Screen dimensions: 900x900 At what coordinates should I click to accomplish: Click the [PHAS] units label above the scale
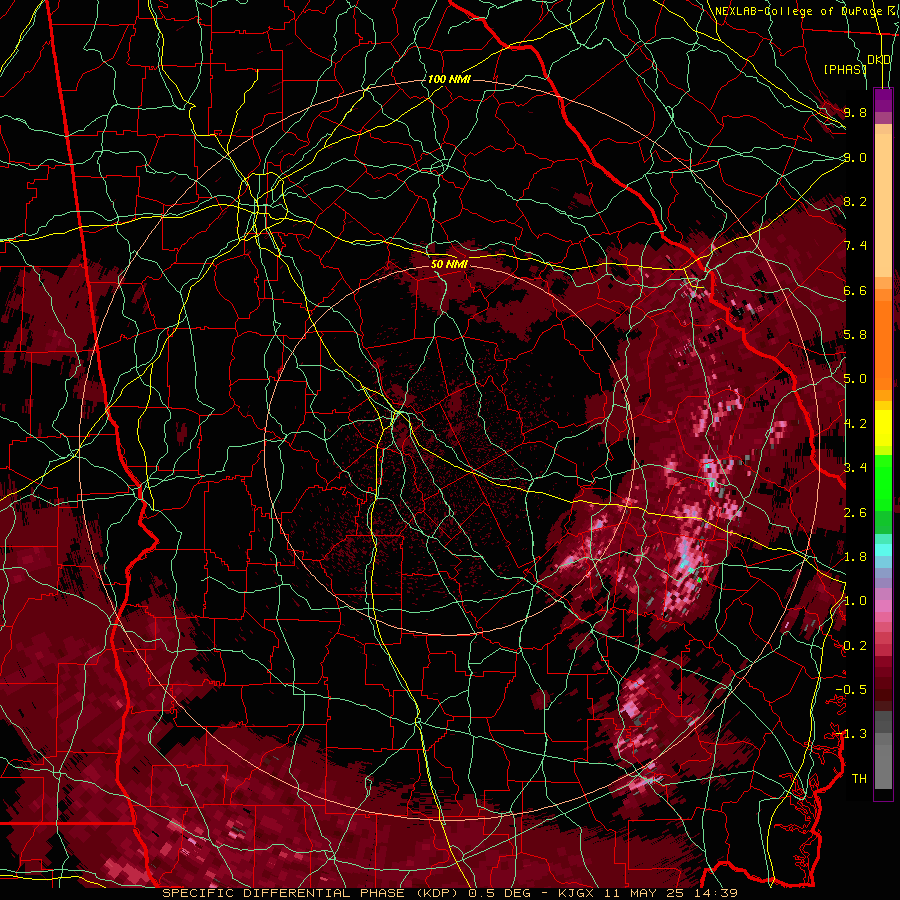click(x=845, y=69)
